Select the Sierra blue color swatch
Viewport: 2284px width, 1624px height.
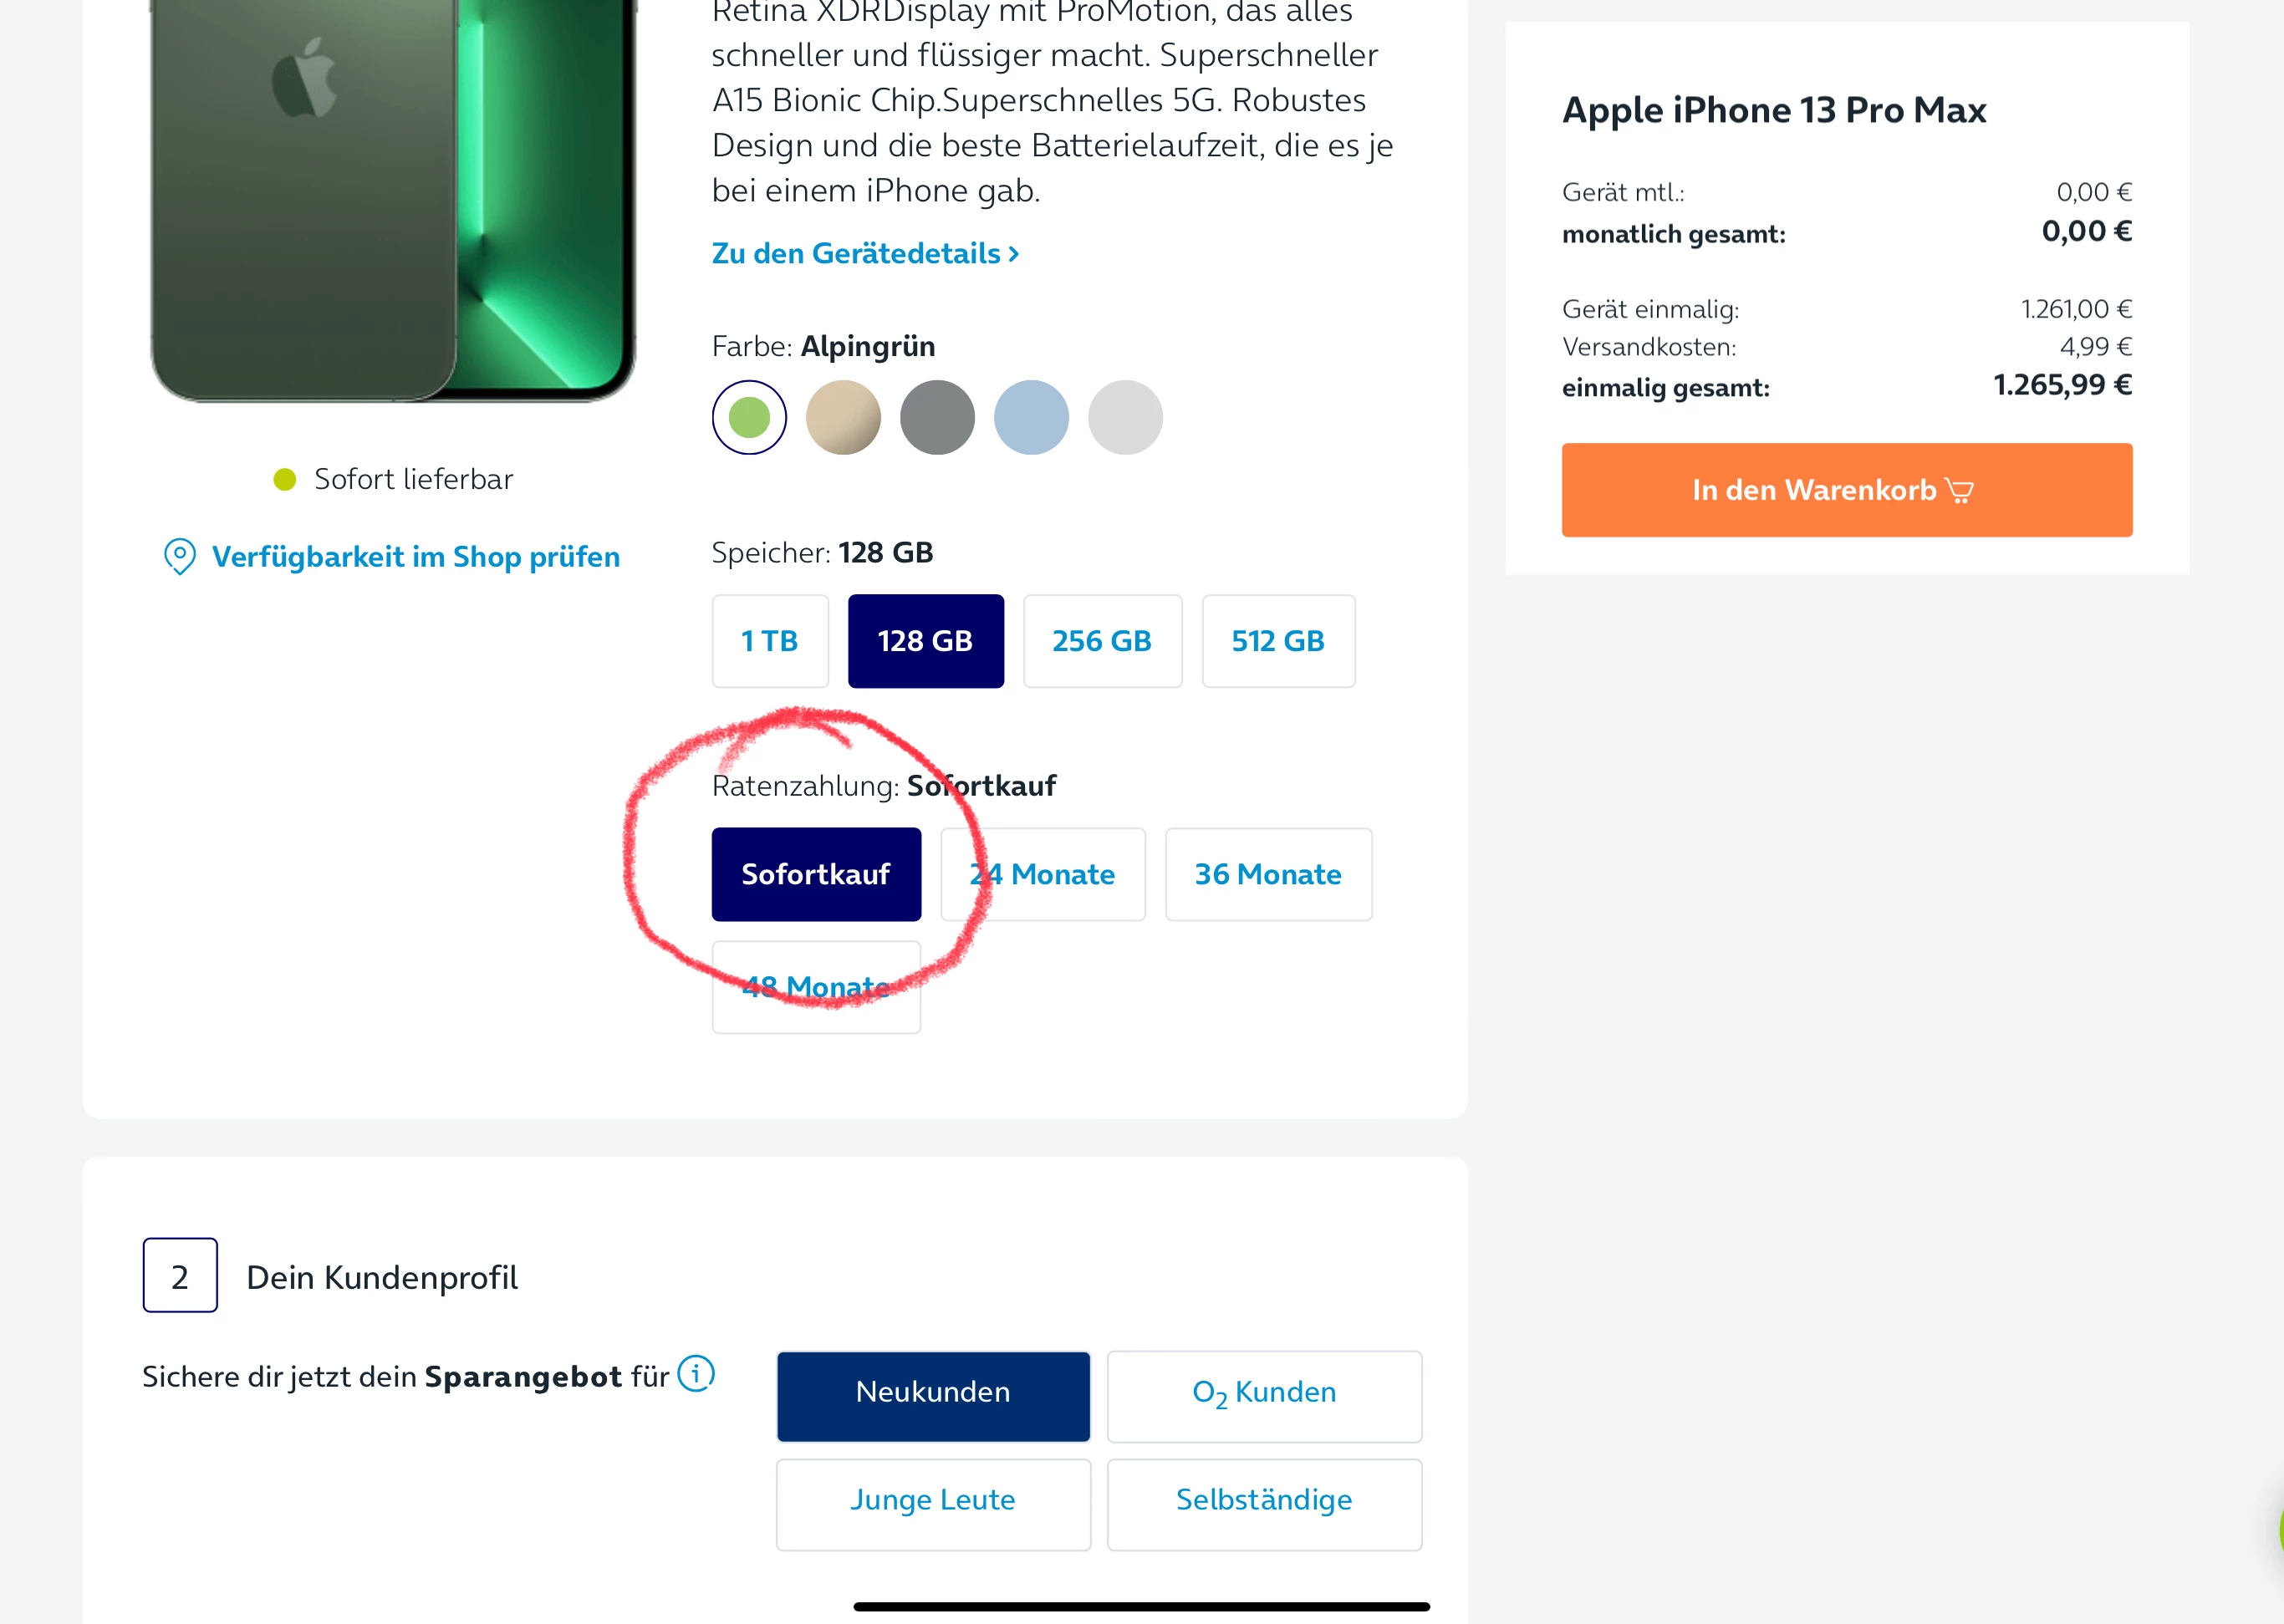[x=1031, y=417]
